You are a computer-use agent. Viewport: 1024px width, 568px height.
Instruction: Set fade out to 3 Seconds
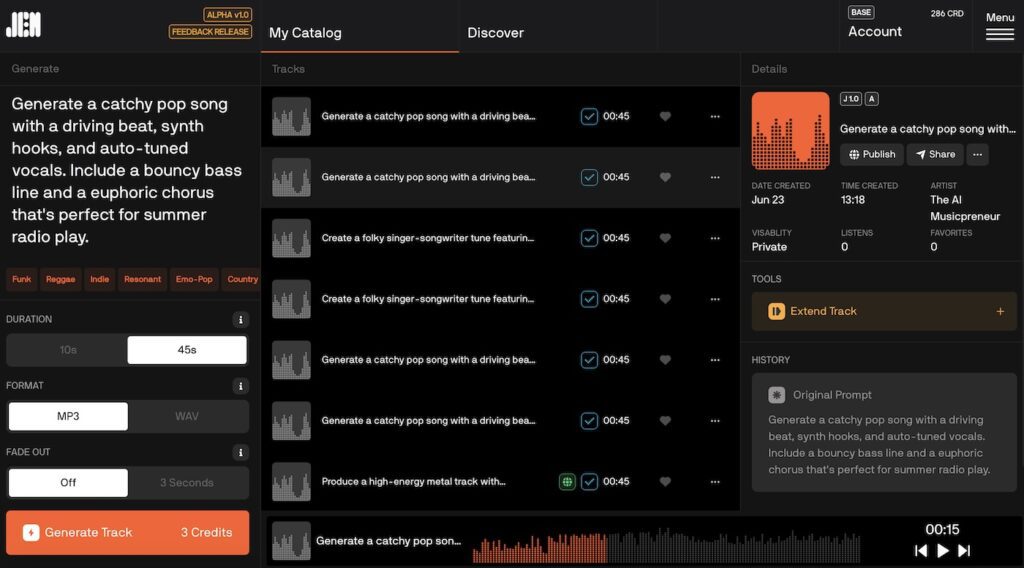(x=187, y=482)
